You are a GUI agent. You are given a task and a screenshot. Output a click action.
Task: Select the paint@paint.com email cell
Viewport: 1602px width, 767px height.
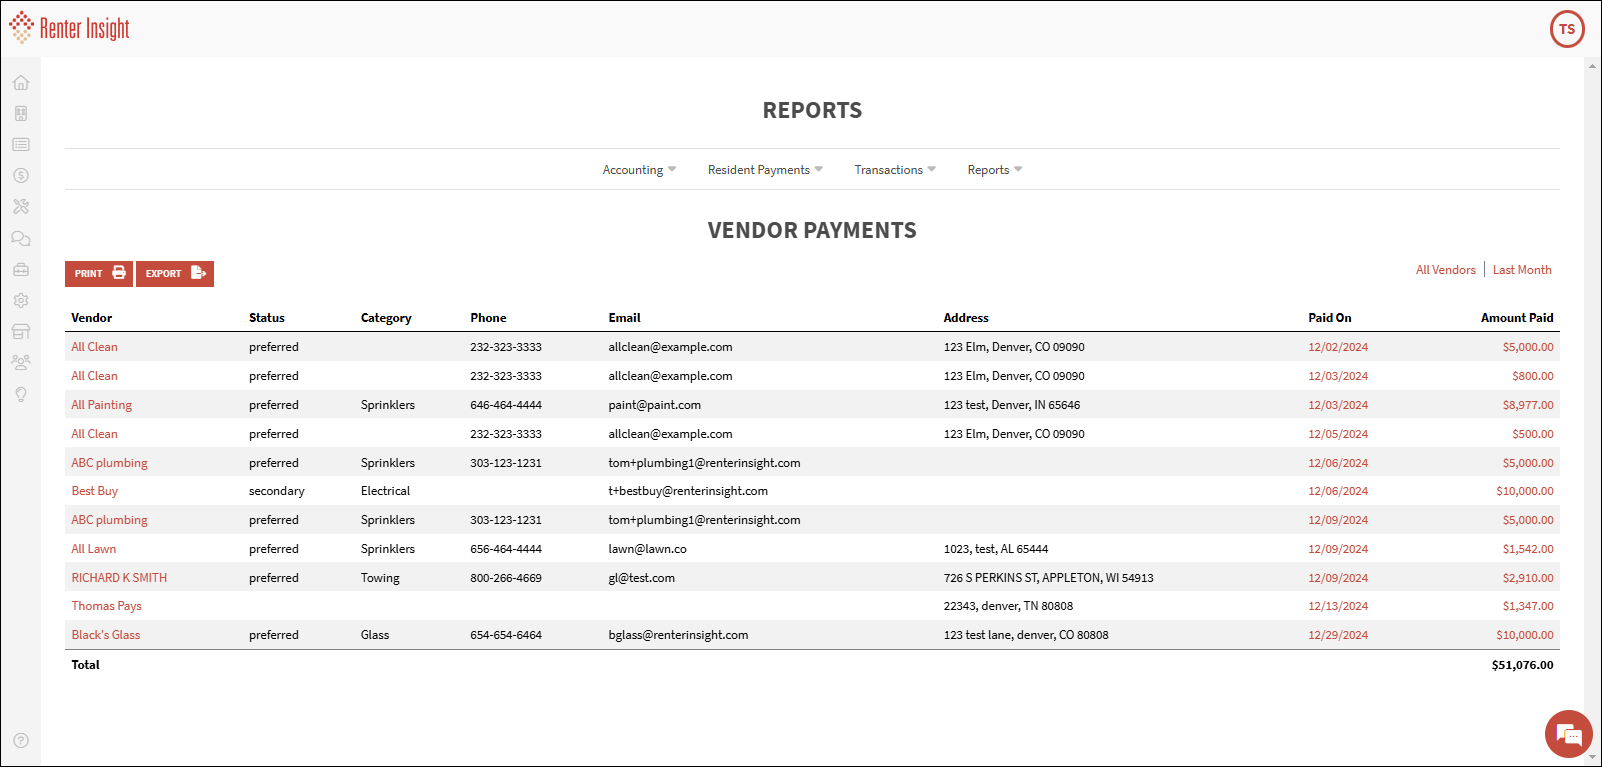pyautogui.click(x=654, y=405)
